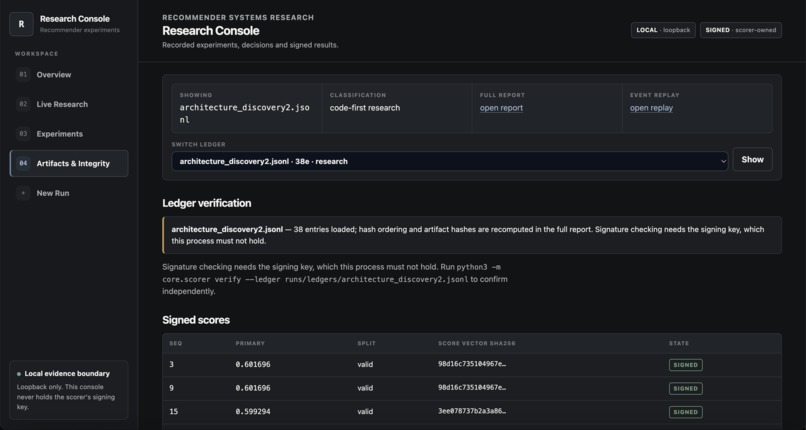Click the Ledger verification heading
This screenshot has height=430, width=806.
pyautogui.click(x=207, y=203)
